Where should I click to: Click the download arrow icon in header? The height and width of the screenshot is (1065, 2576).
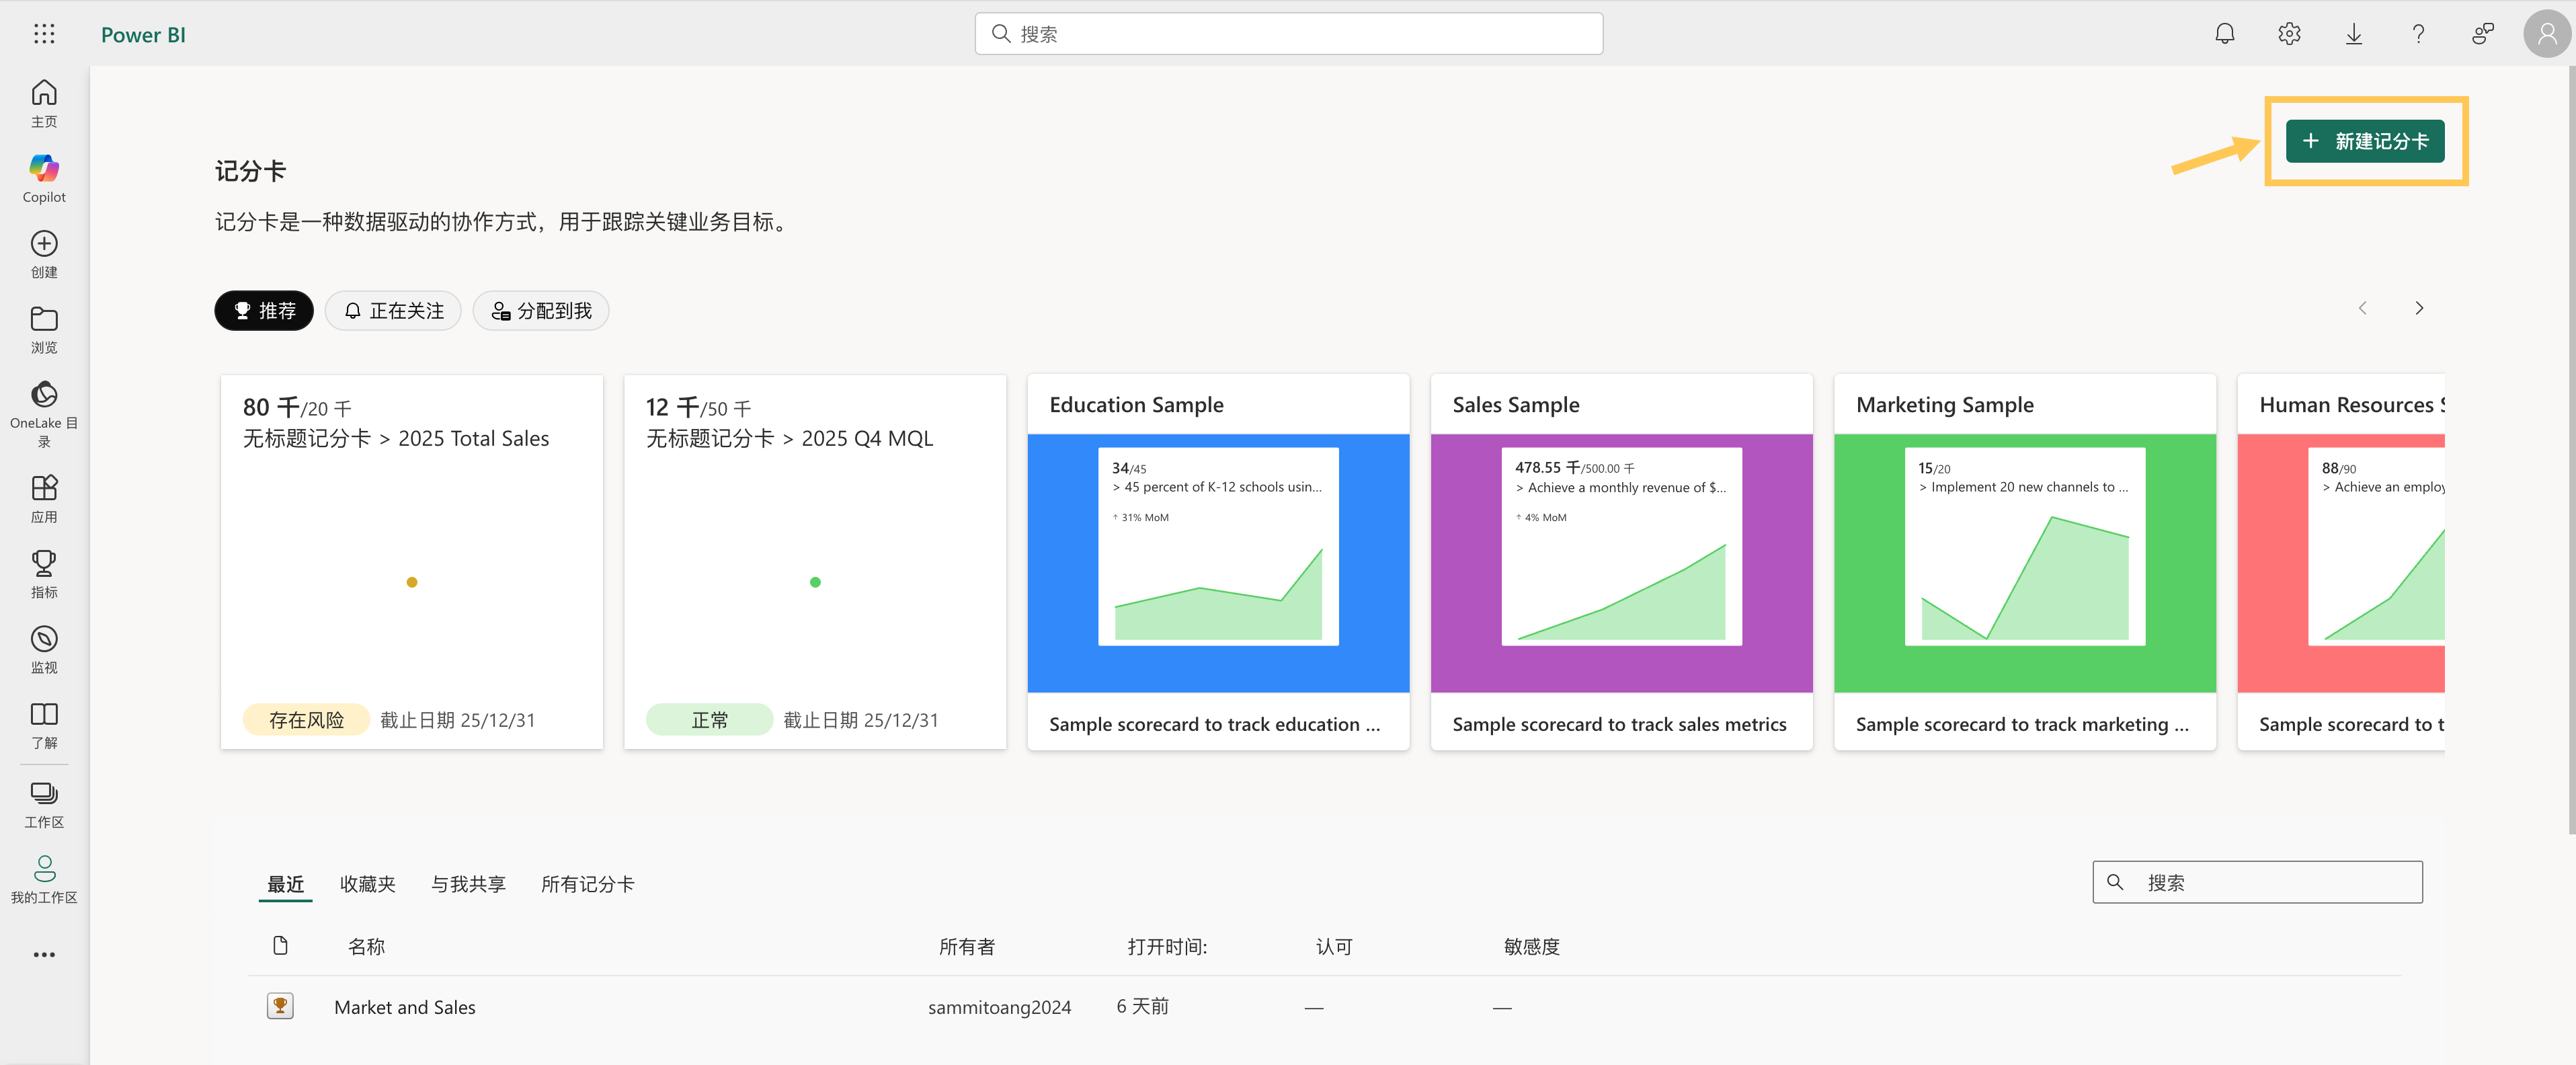pyautogui.click(x=2353, y=34)
